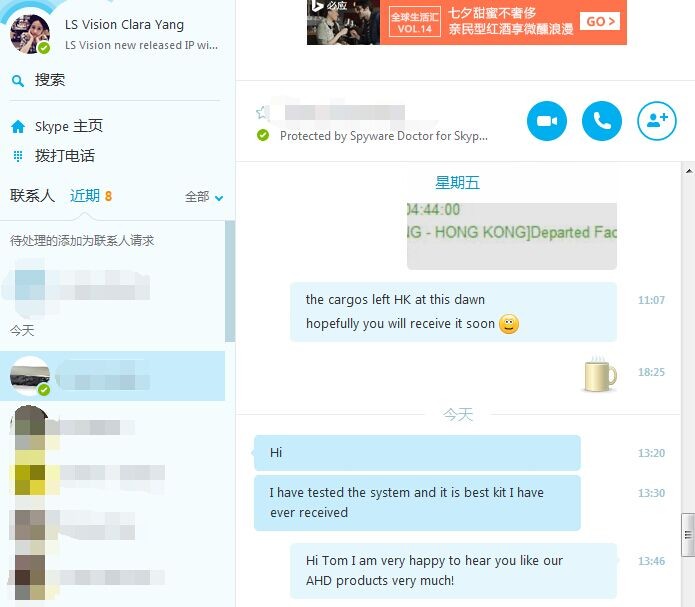Start a voice call via phone icon
This screenshot has width=695, height=607.
(x=601, y=121)
